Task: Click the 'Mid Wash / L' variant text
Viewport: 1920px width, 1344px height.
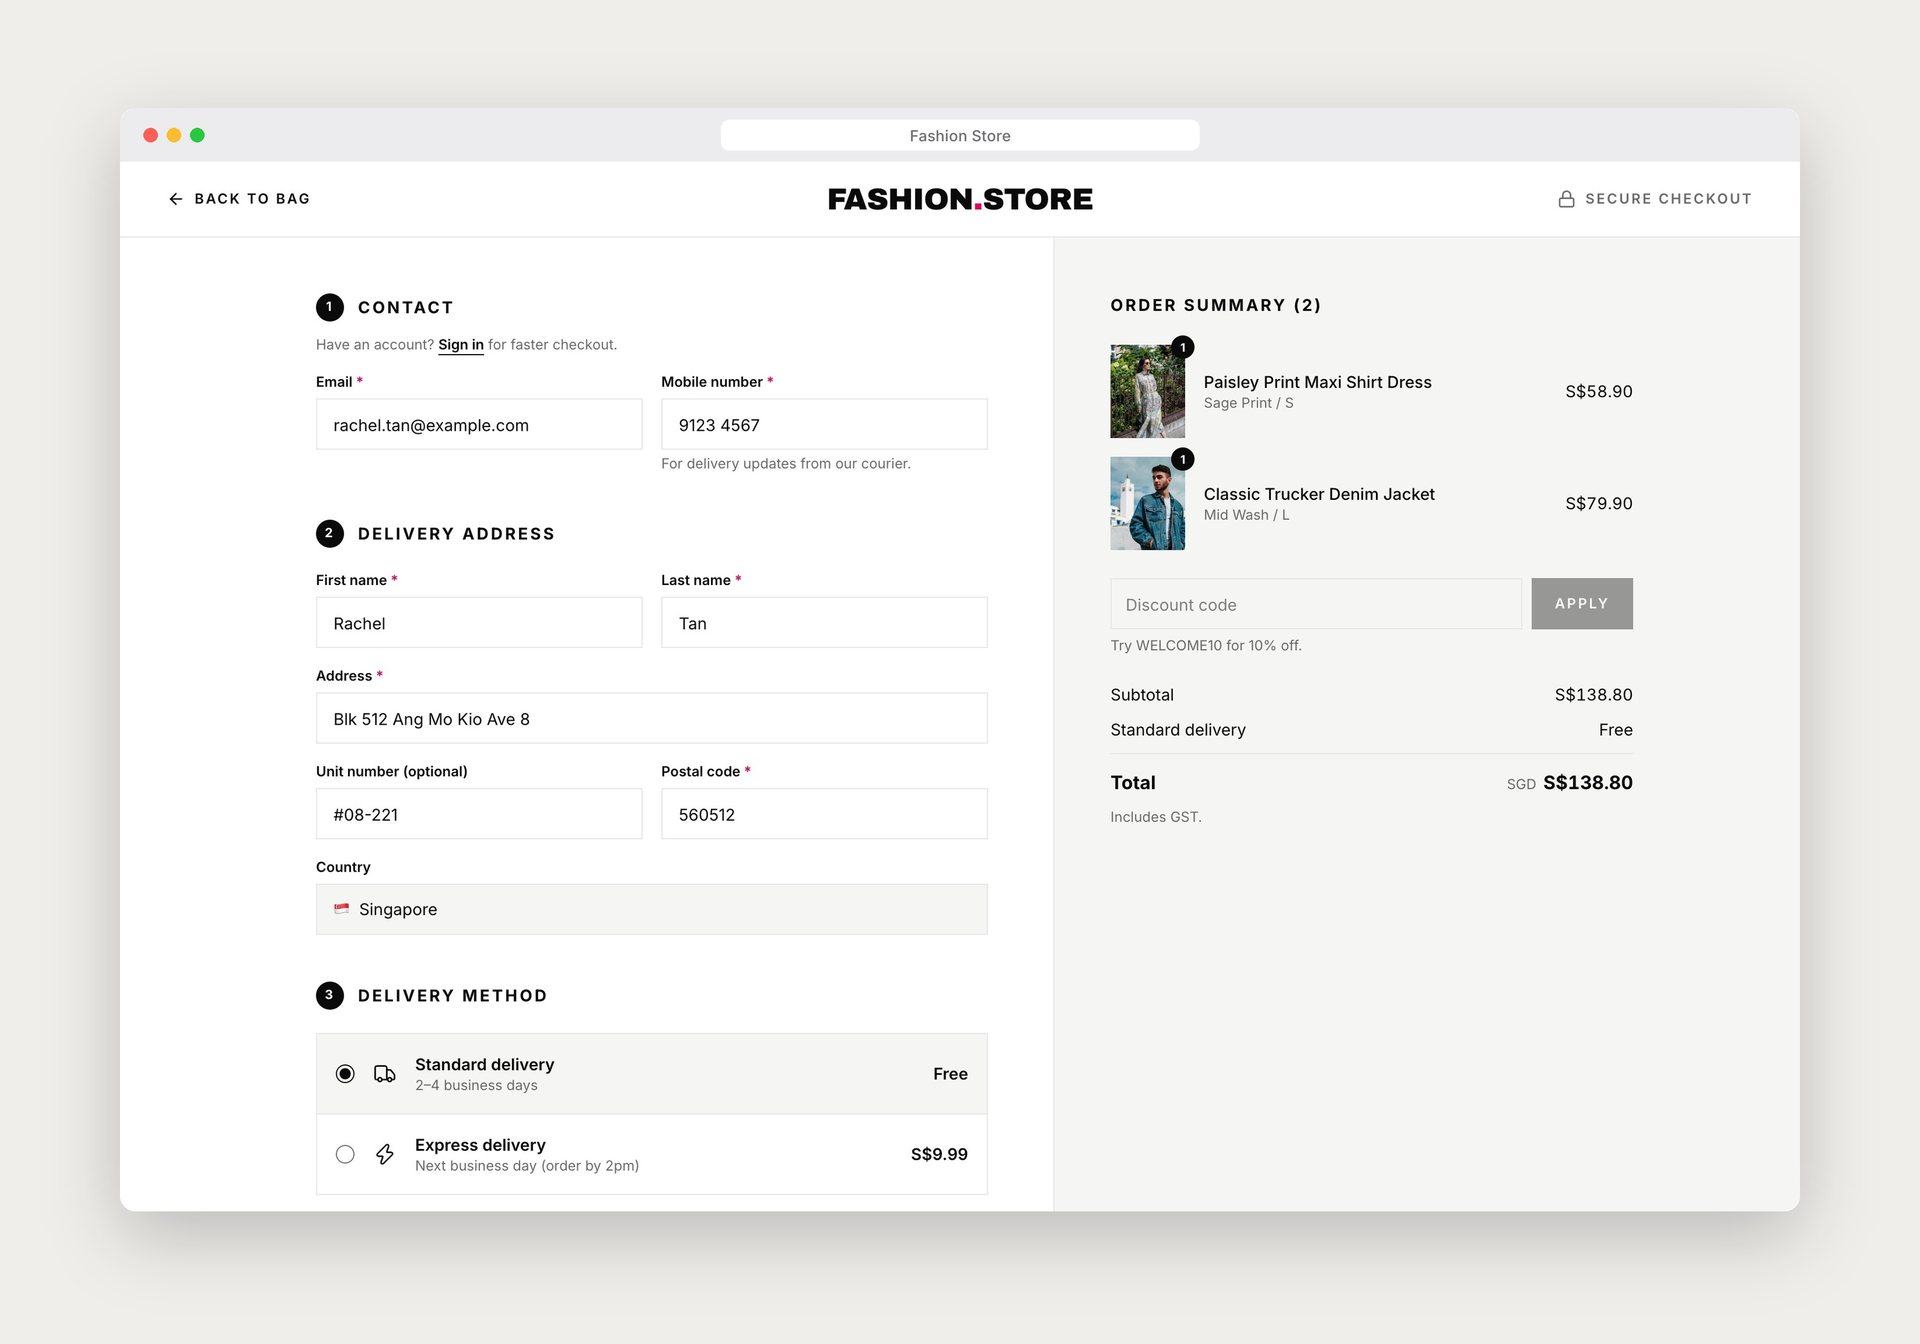Action: [1246, 515]
